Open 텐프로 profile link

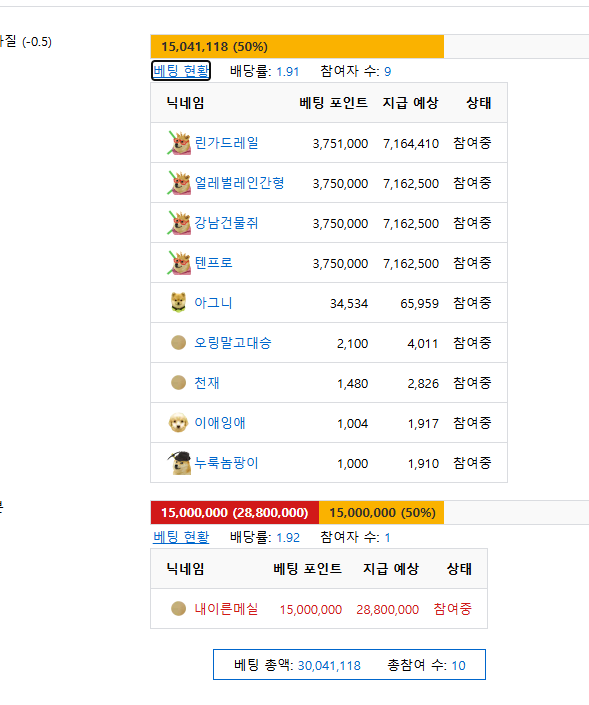pyautogui.click(x=213, y=263)
